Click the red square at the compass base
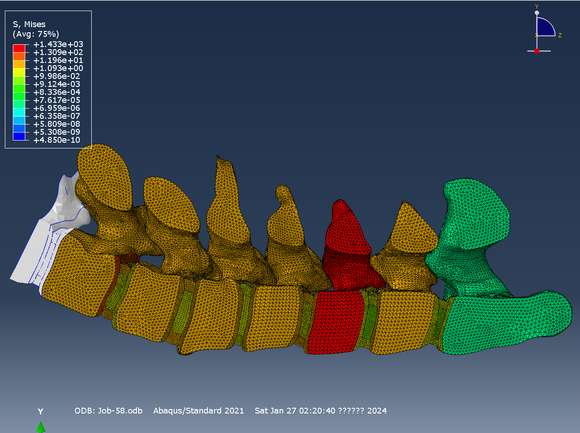Viewport: 580px width, 433px height. [x=537, y=51]
